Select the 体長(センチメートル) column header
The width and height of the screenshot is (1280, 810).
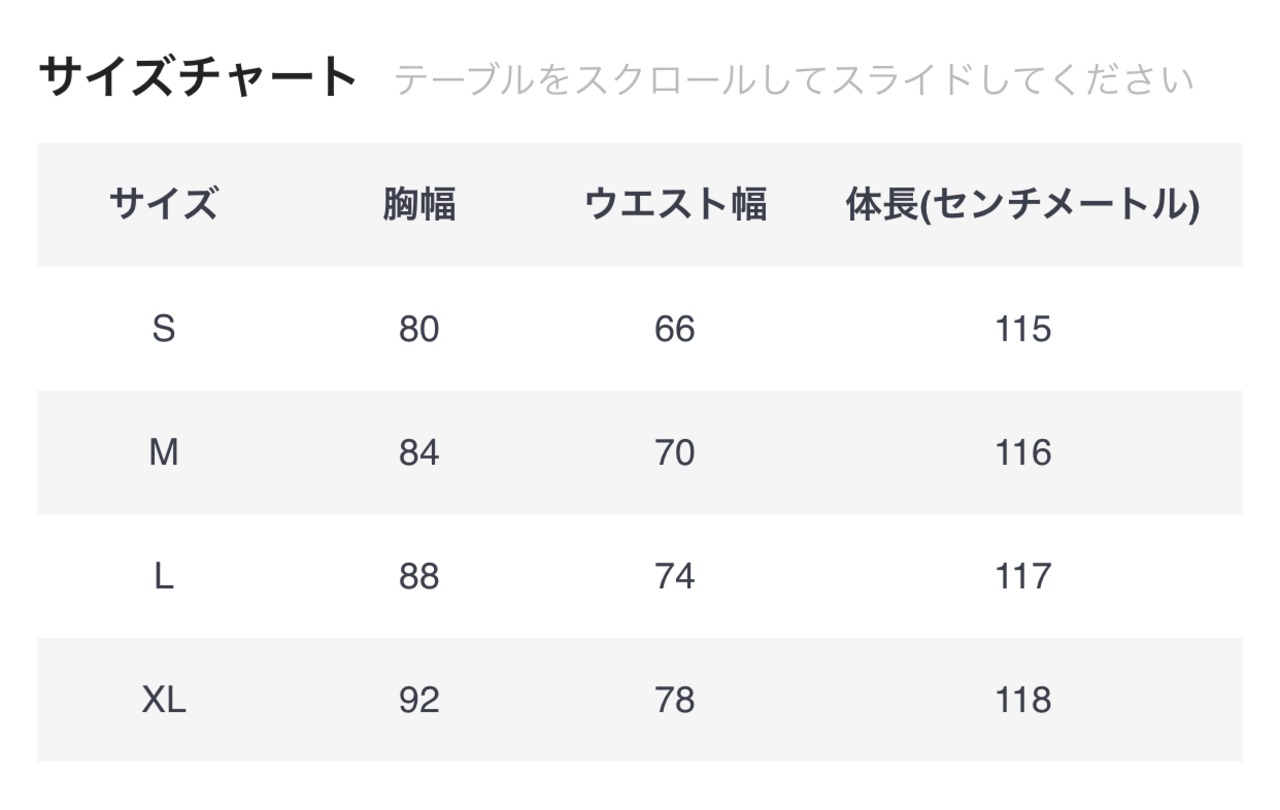click(1023, 205)
